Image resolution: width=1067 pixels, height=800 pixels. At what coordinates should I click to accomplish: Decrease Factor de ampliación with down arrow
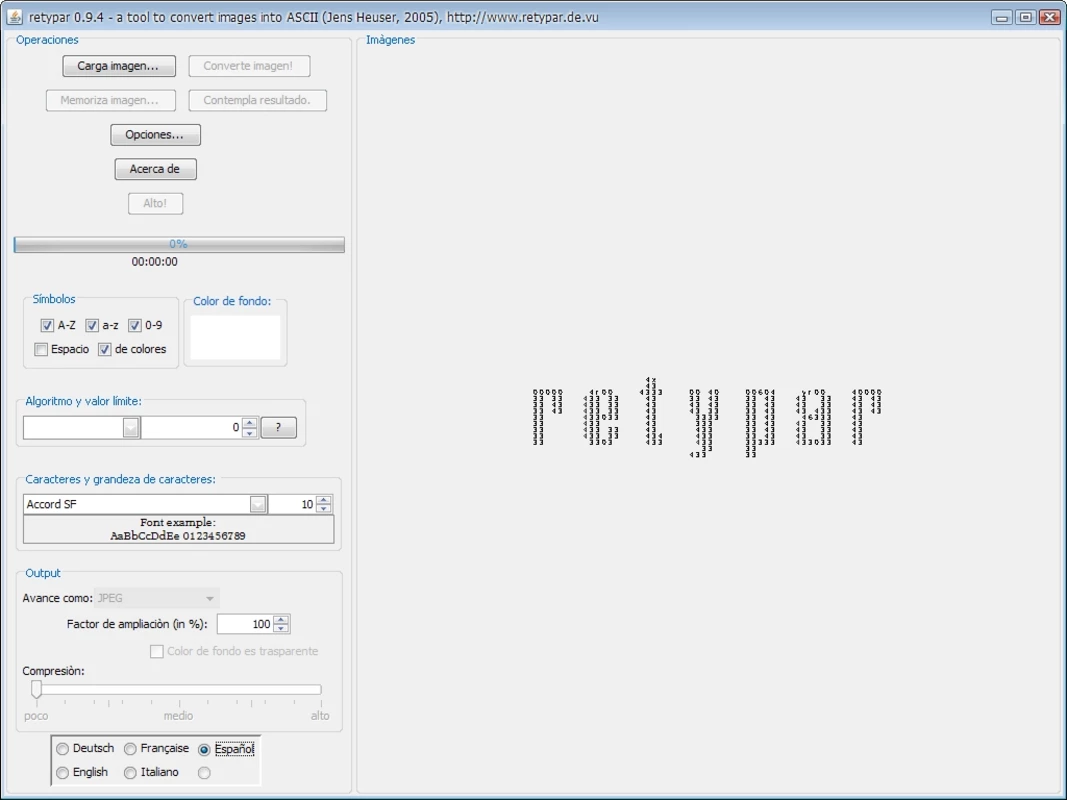click(281, 629)
